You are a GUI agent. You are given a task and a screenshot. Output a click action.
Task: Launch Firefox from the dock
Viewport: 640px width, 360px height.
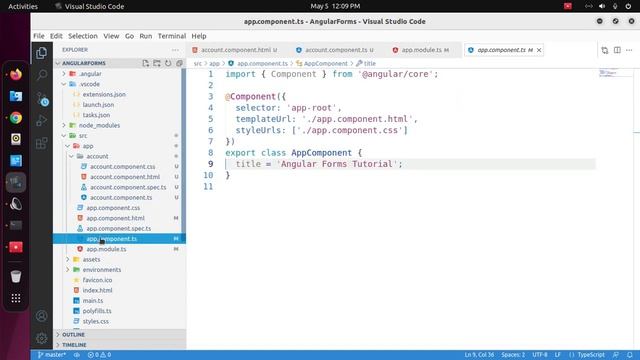tap(16, 74)
